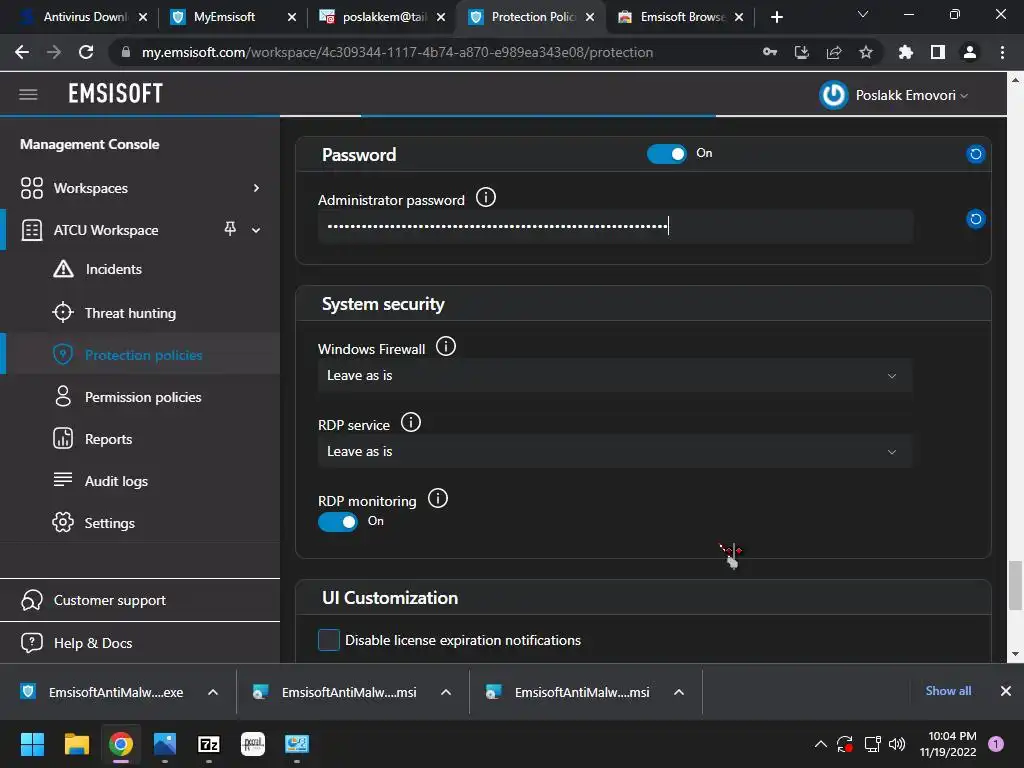Image resolution: width=1024 pixels, height=768 pixels.
Task: Open options for the last msi download
Action: pyautogui.click(x=679, y=692)
